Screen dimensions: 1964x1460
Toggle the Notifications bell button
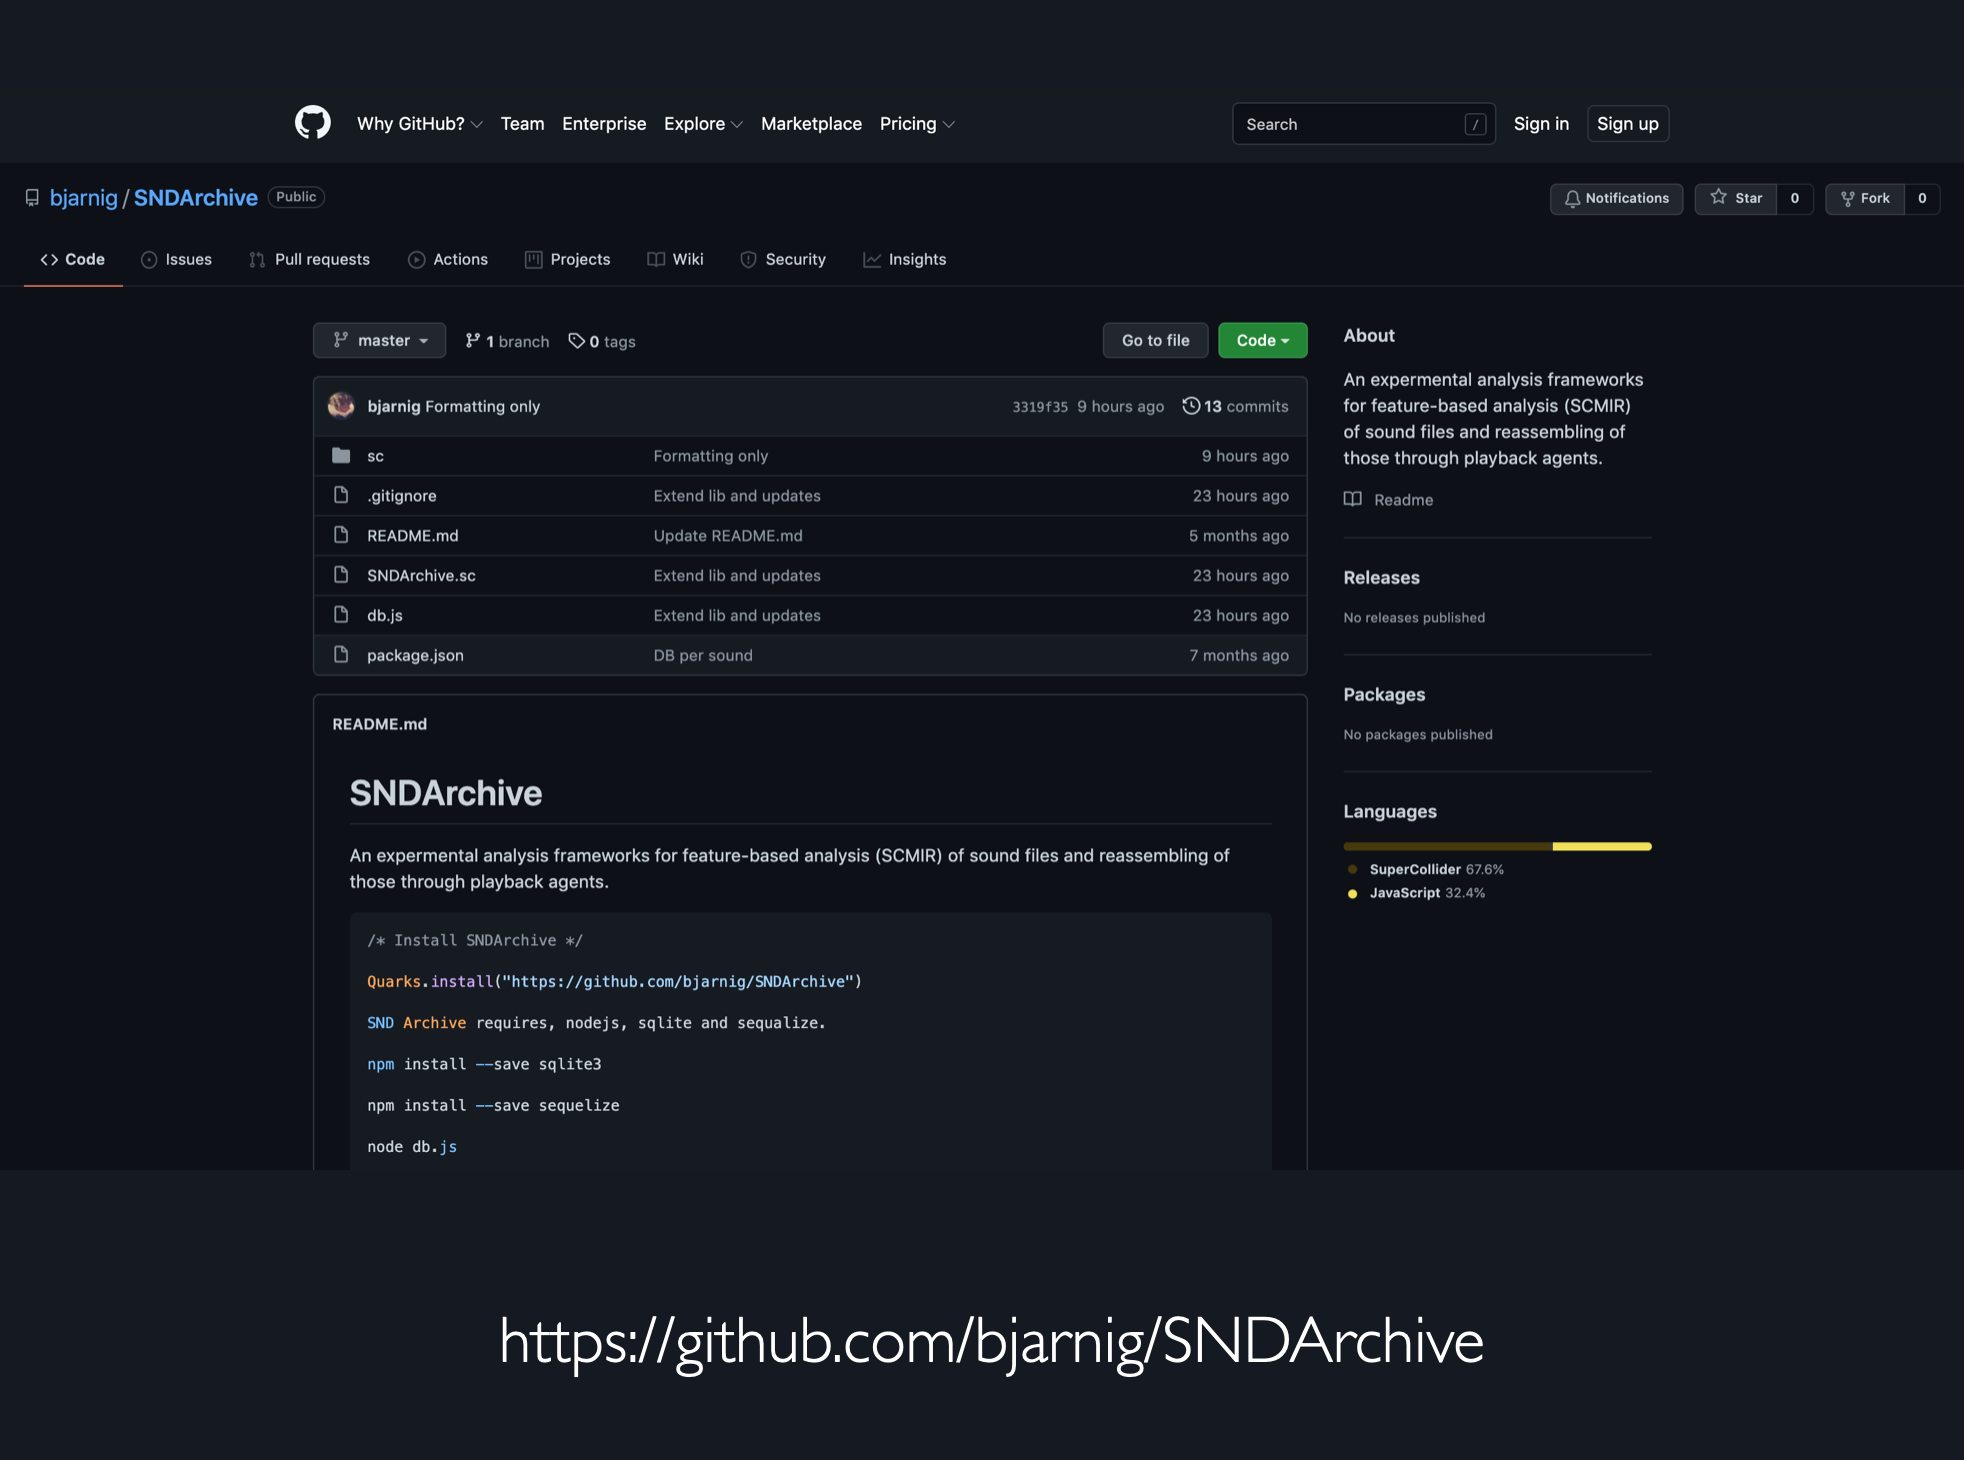point(1616,198)
